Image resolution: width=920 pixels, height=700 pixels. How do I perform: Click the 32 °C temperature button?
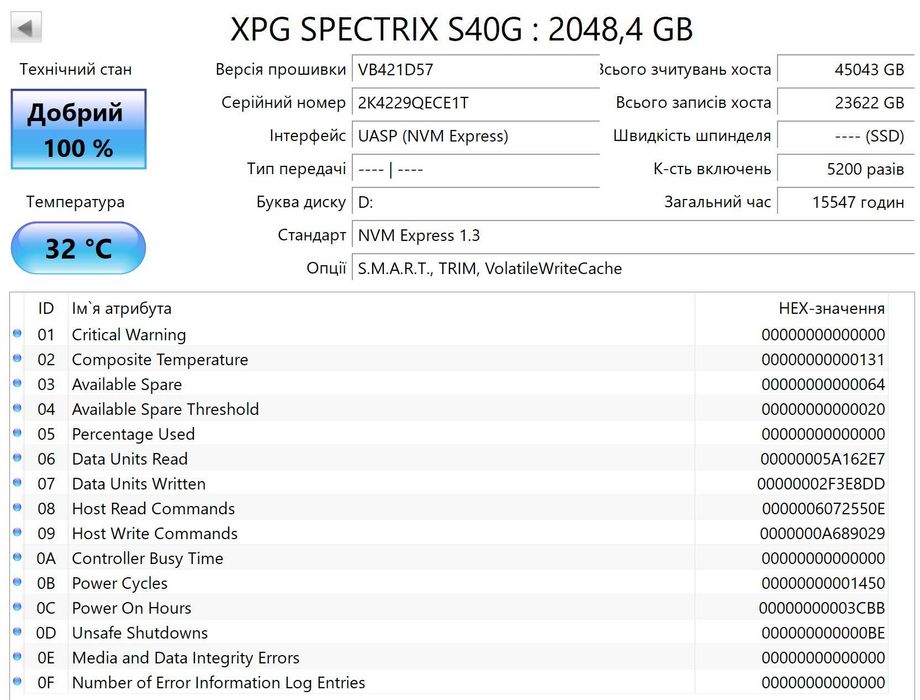tap(78, 248)
